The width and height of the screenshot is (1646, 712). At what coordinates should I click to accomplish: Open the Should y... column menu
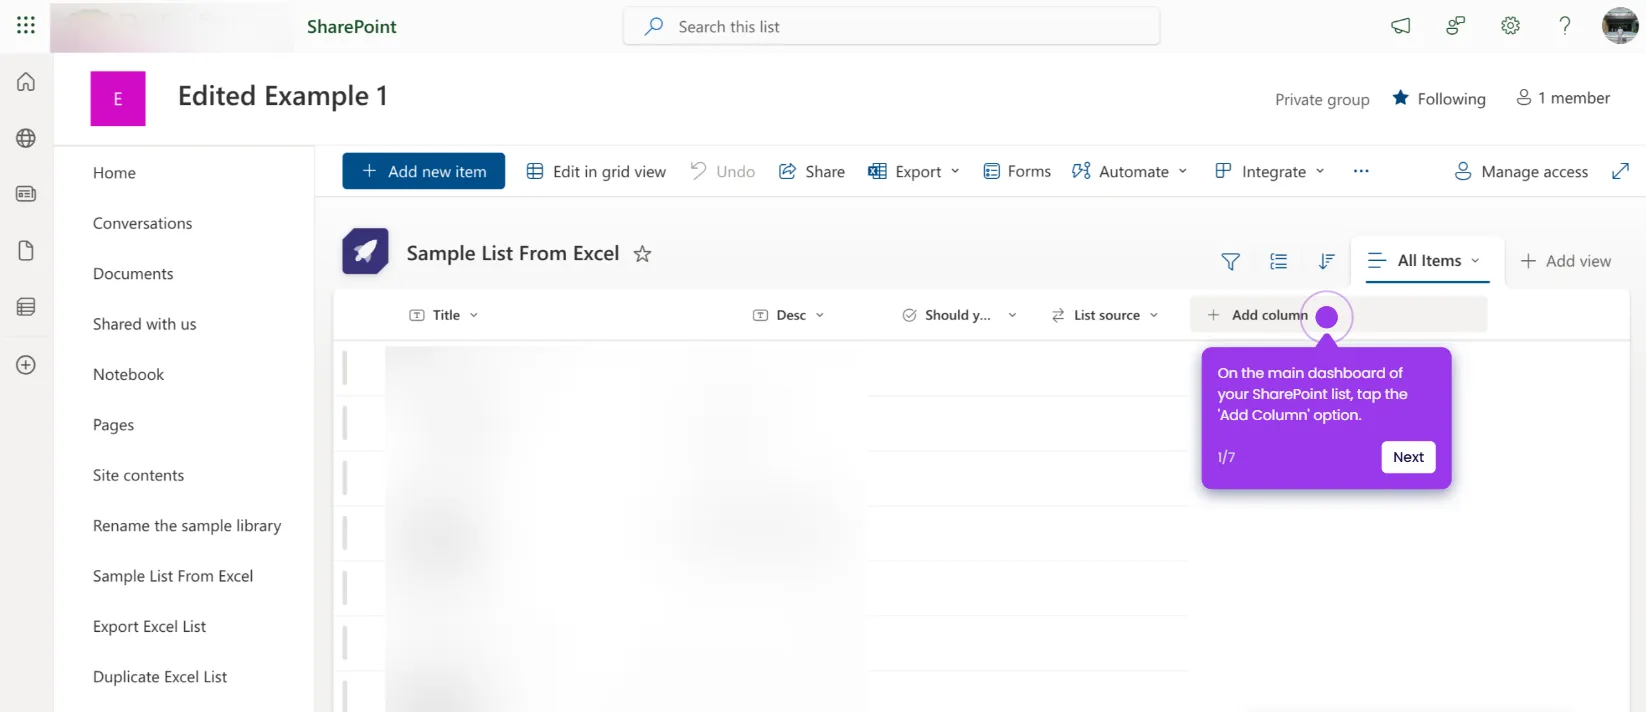(x=959, y=315)
